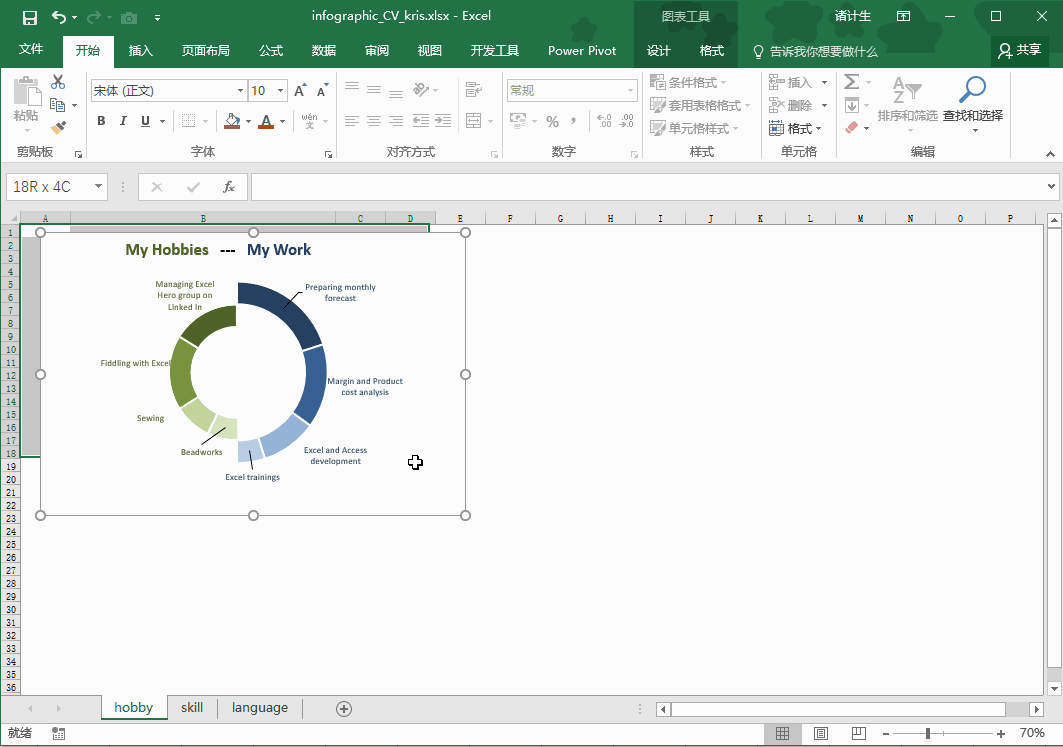This screenshot has height=747, width=1063.
Task: Add a new sheet with plus button
Action: [344, 709]
